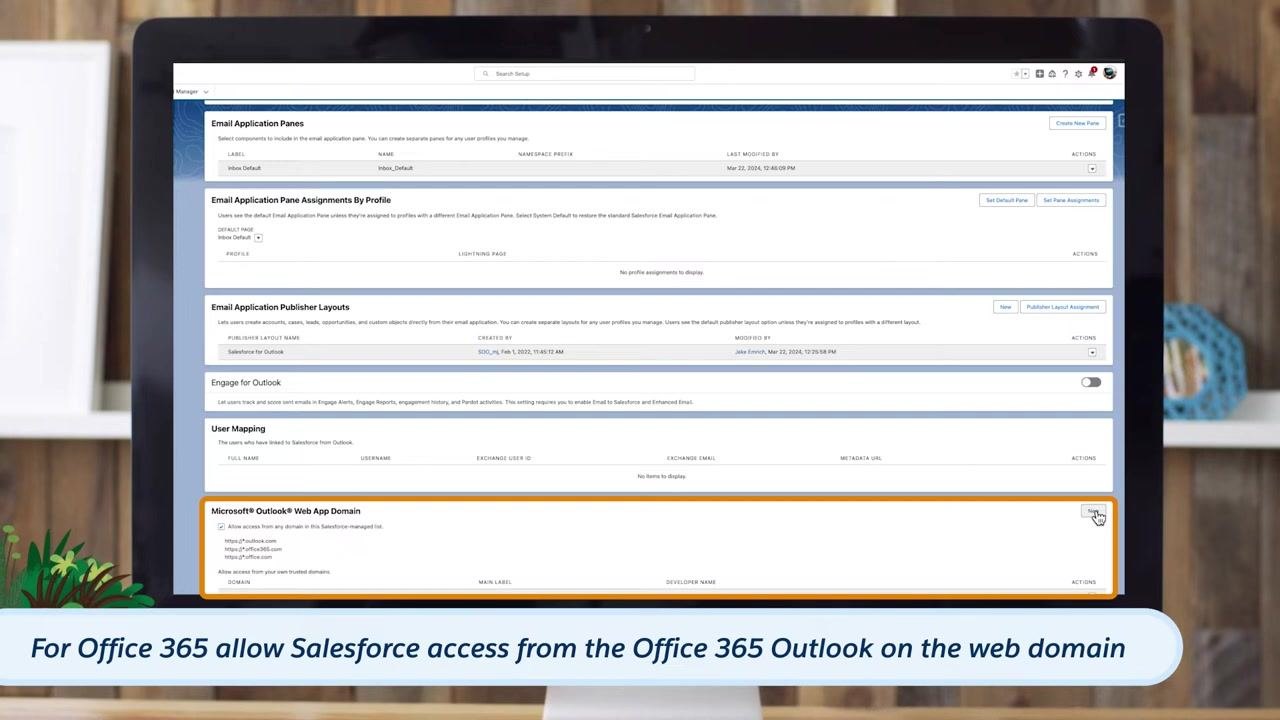Expand the Manager tab dropdown chevron
Screen dimensions: 1280x720
point(206,92)
